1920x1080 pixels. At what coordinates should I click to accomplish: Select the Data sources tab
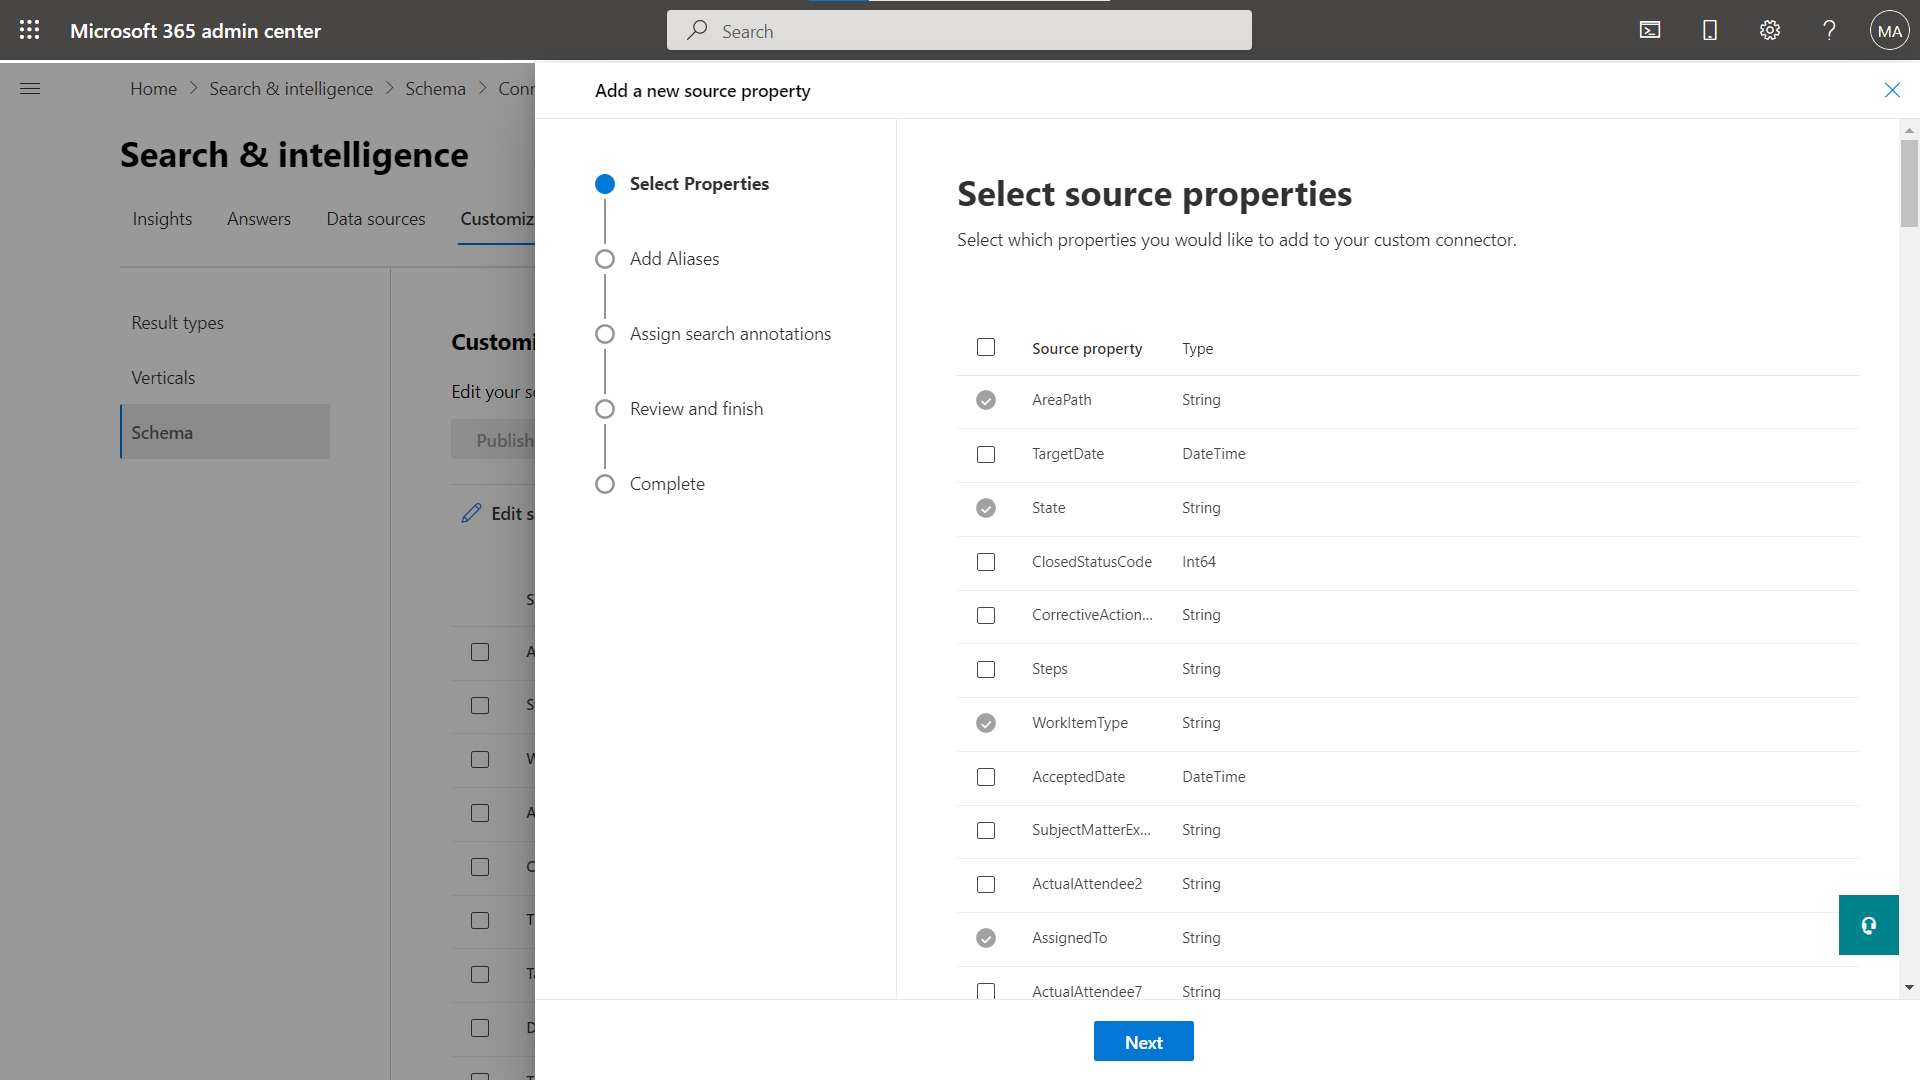coord(375,218)
